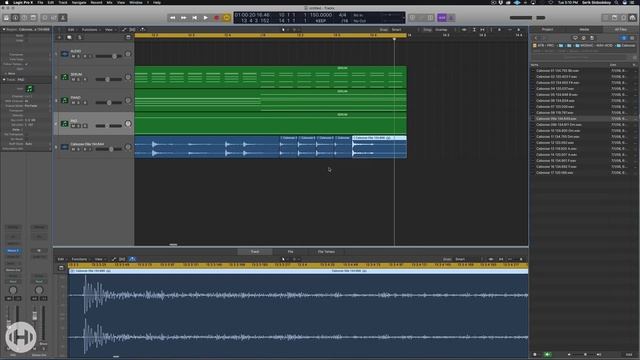The height and width of the screenshot is (360, 640).
Task: Toggle input monitoring on the AUDIO track
Action: (90, 56)
